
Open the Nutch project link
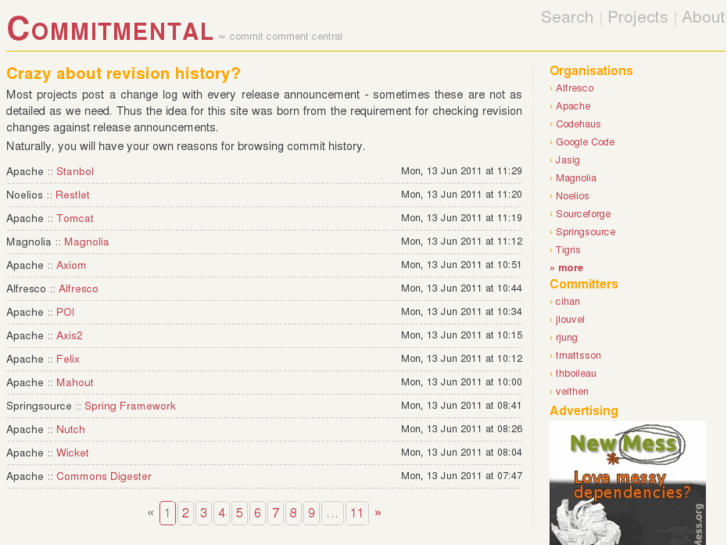70,430
